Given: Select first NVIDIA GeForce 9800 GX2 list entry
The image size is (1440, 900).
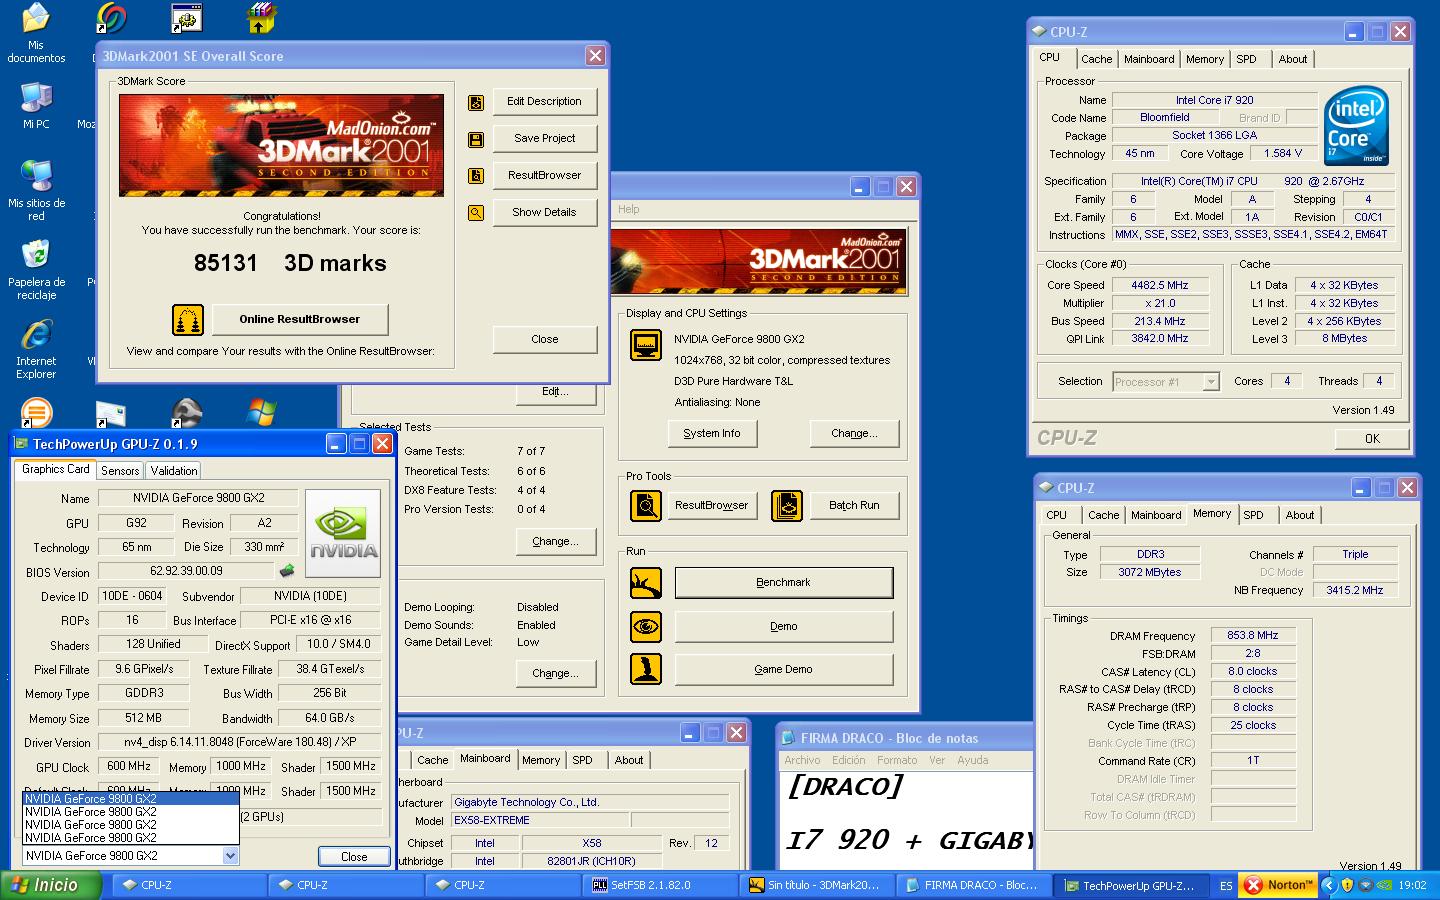Looking at the screenshot, I should pyautogui.click(x=131, y=799).
